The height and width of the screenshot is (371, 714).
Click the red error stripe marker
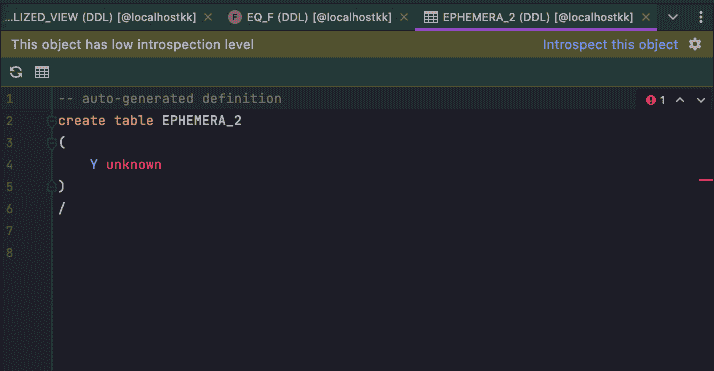tap(706, 180)
